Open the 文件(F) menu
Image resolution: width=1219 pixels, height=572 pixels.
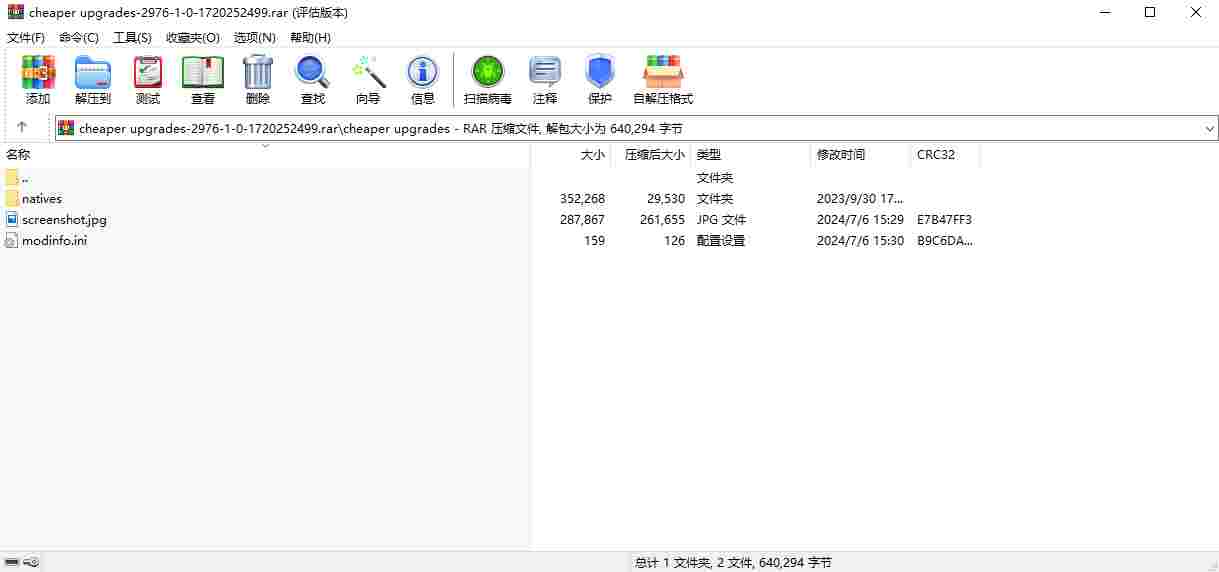[x=26, y=37]
